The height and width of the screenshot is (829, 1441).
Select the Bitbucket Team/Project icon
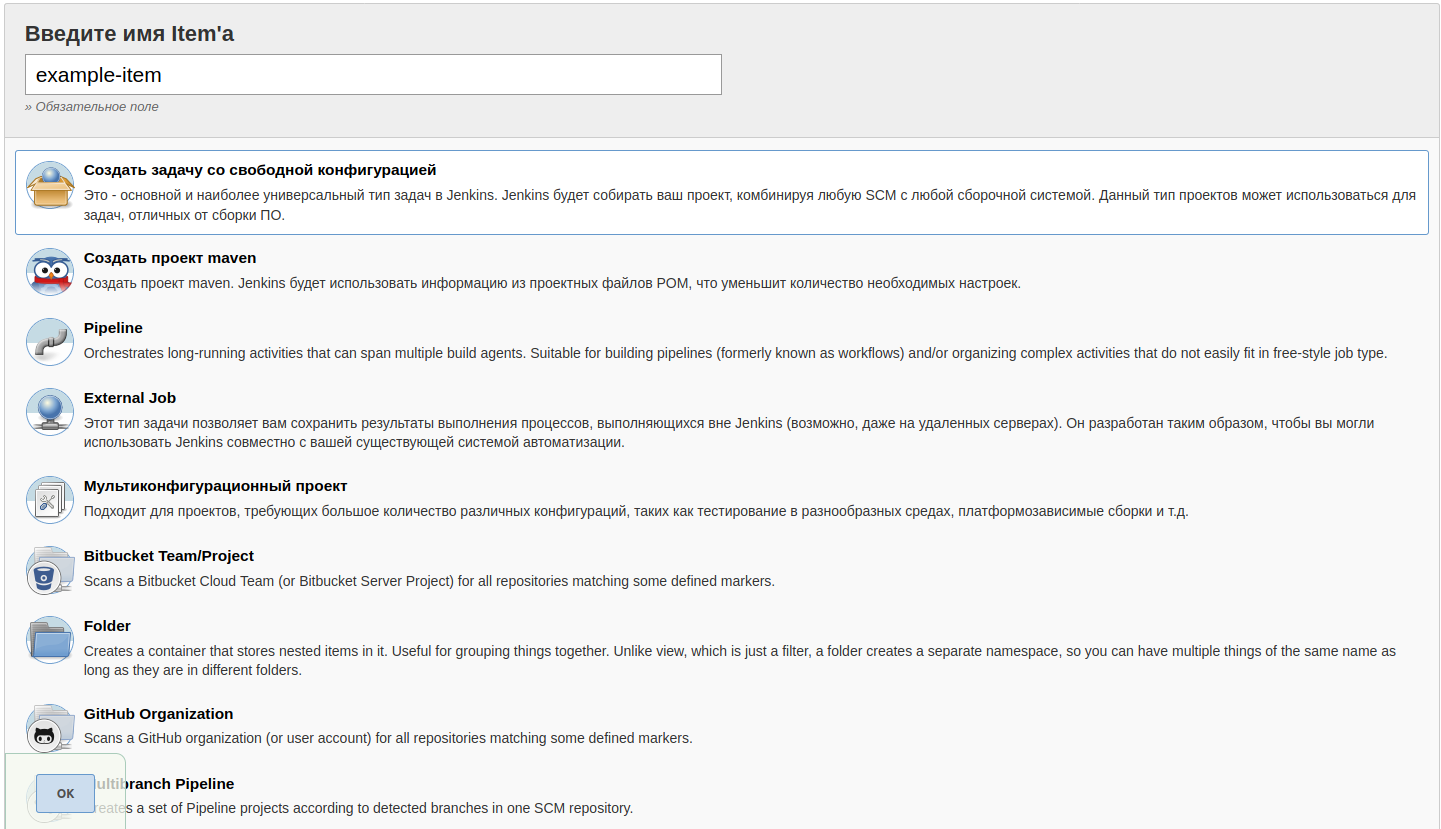click(50, 570)
